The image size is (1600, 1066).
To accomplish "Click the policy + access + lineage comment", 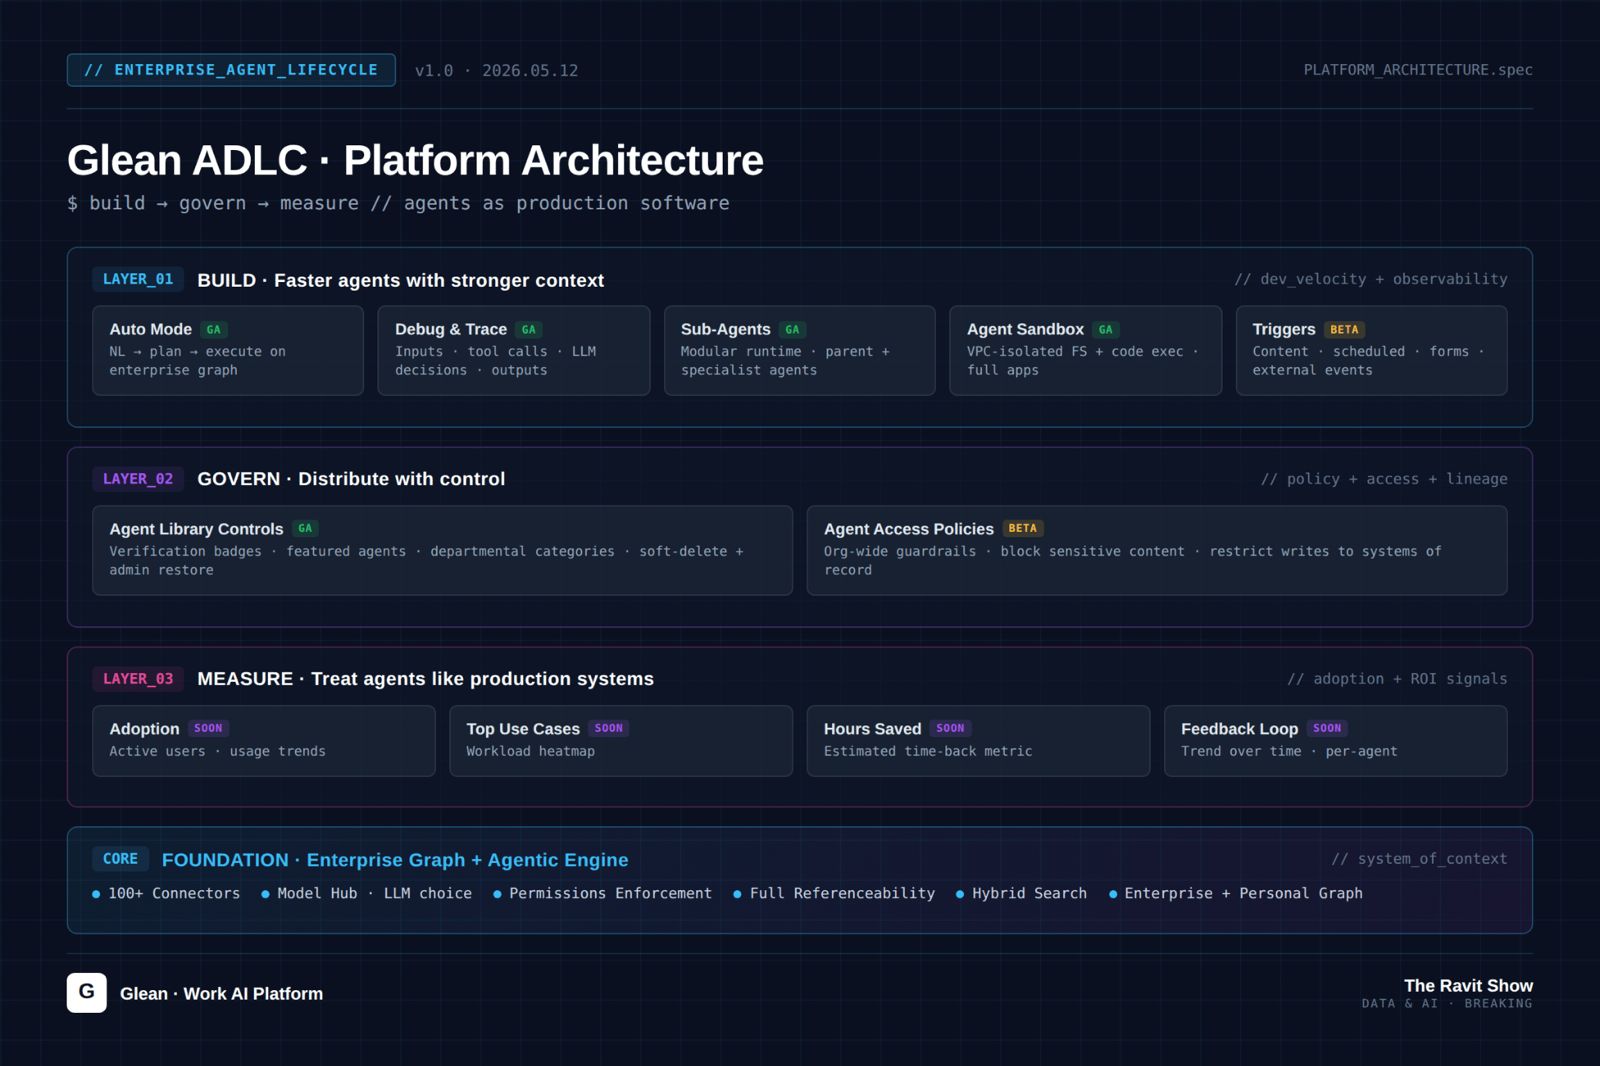I will point(1384,479).
